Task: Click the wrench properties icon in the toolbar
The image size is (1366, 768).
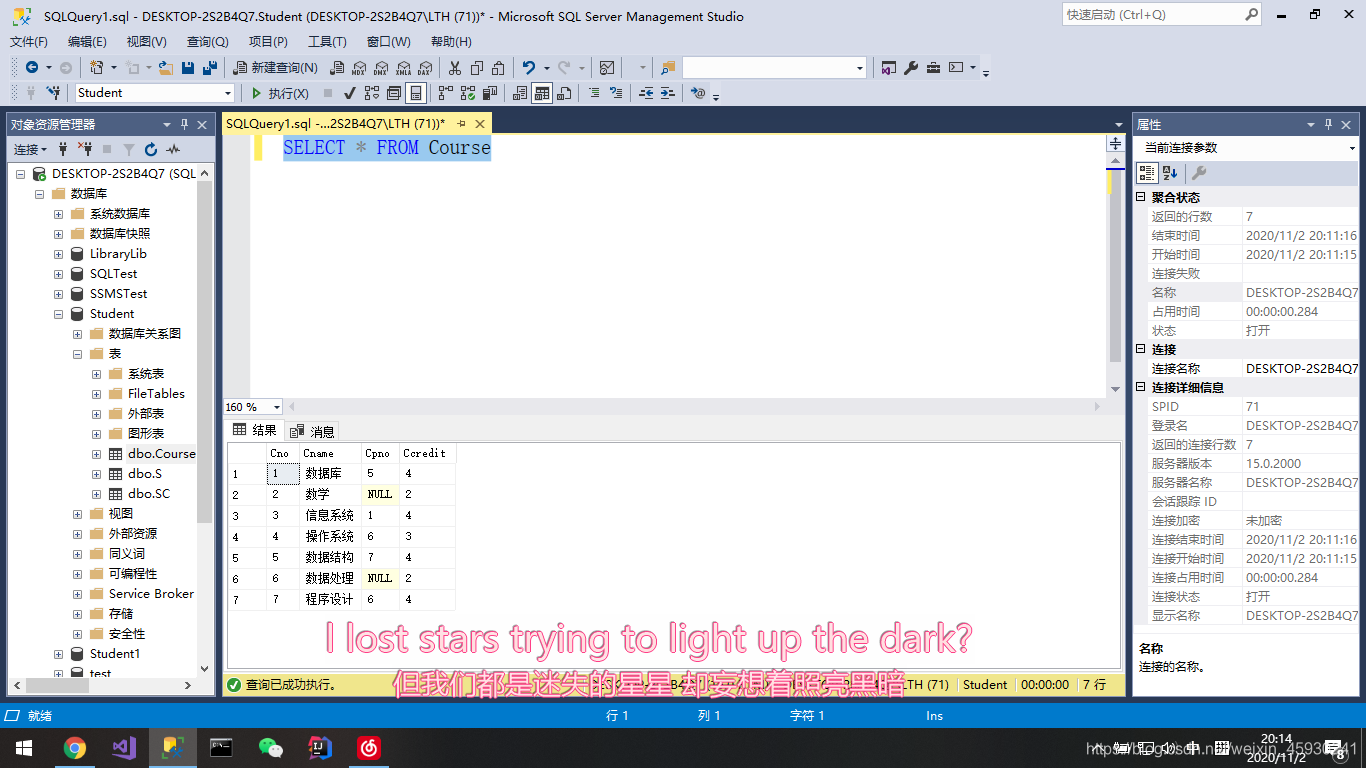Action: 911,68
